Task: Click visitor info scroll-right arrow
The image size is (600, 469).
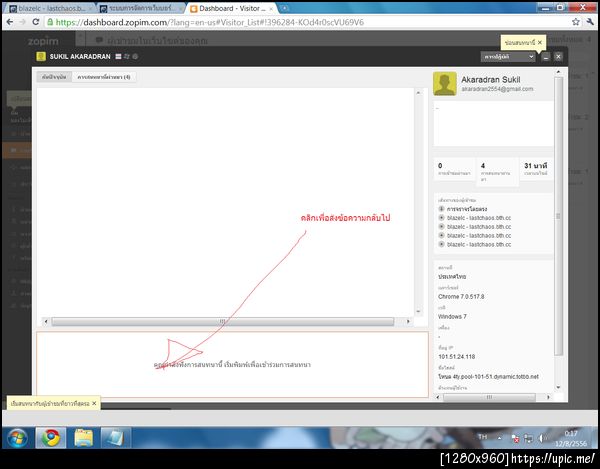Action: pyautogui.click(x=548, y=397)
